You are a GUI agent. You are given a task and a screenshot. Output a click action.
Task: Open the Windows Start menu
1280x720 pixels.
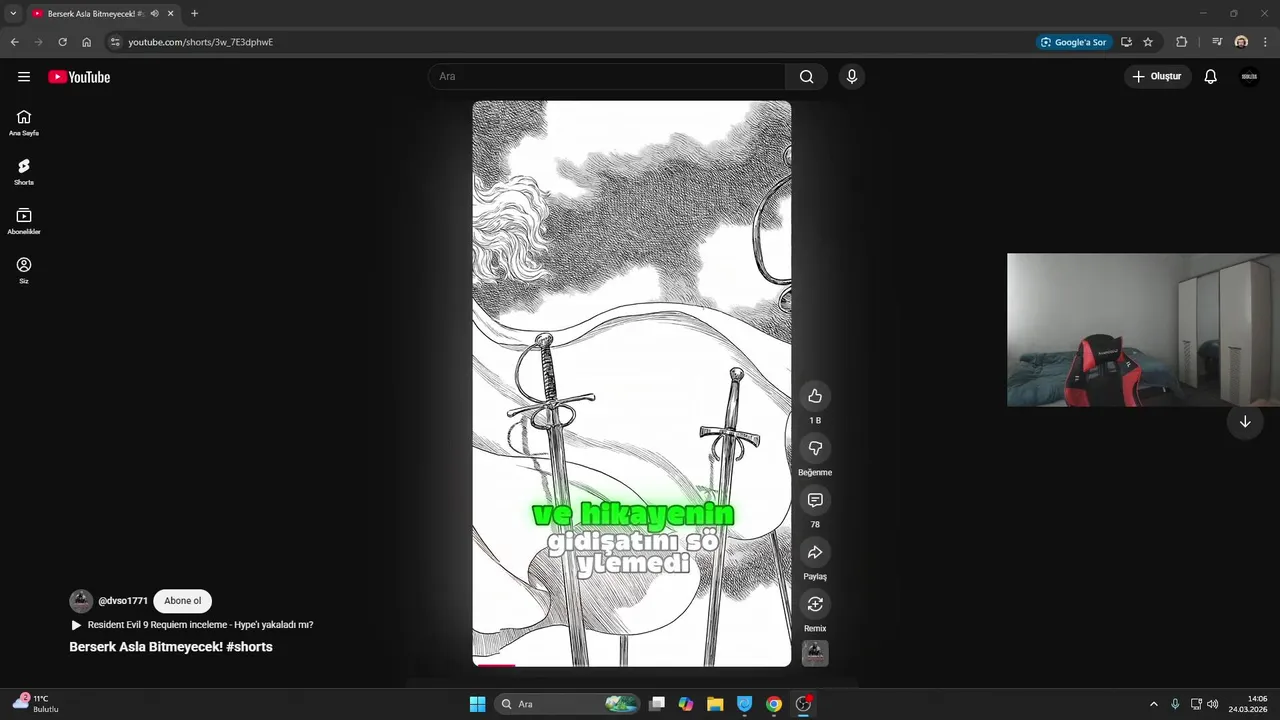[477, 704]
